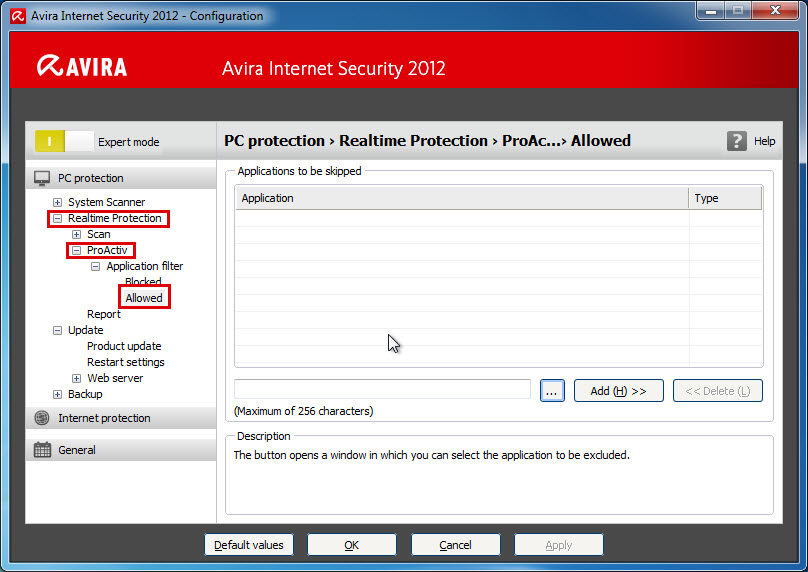Screen dimensions: 808x572
Task: Click the Cancel button
Action: tap(456, 545)
